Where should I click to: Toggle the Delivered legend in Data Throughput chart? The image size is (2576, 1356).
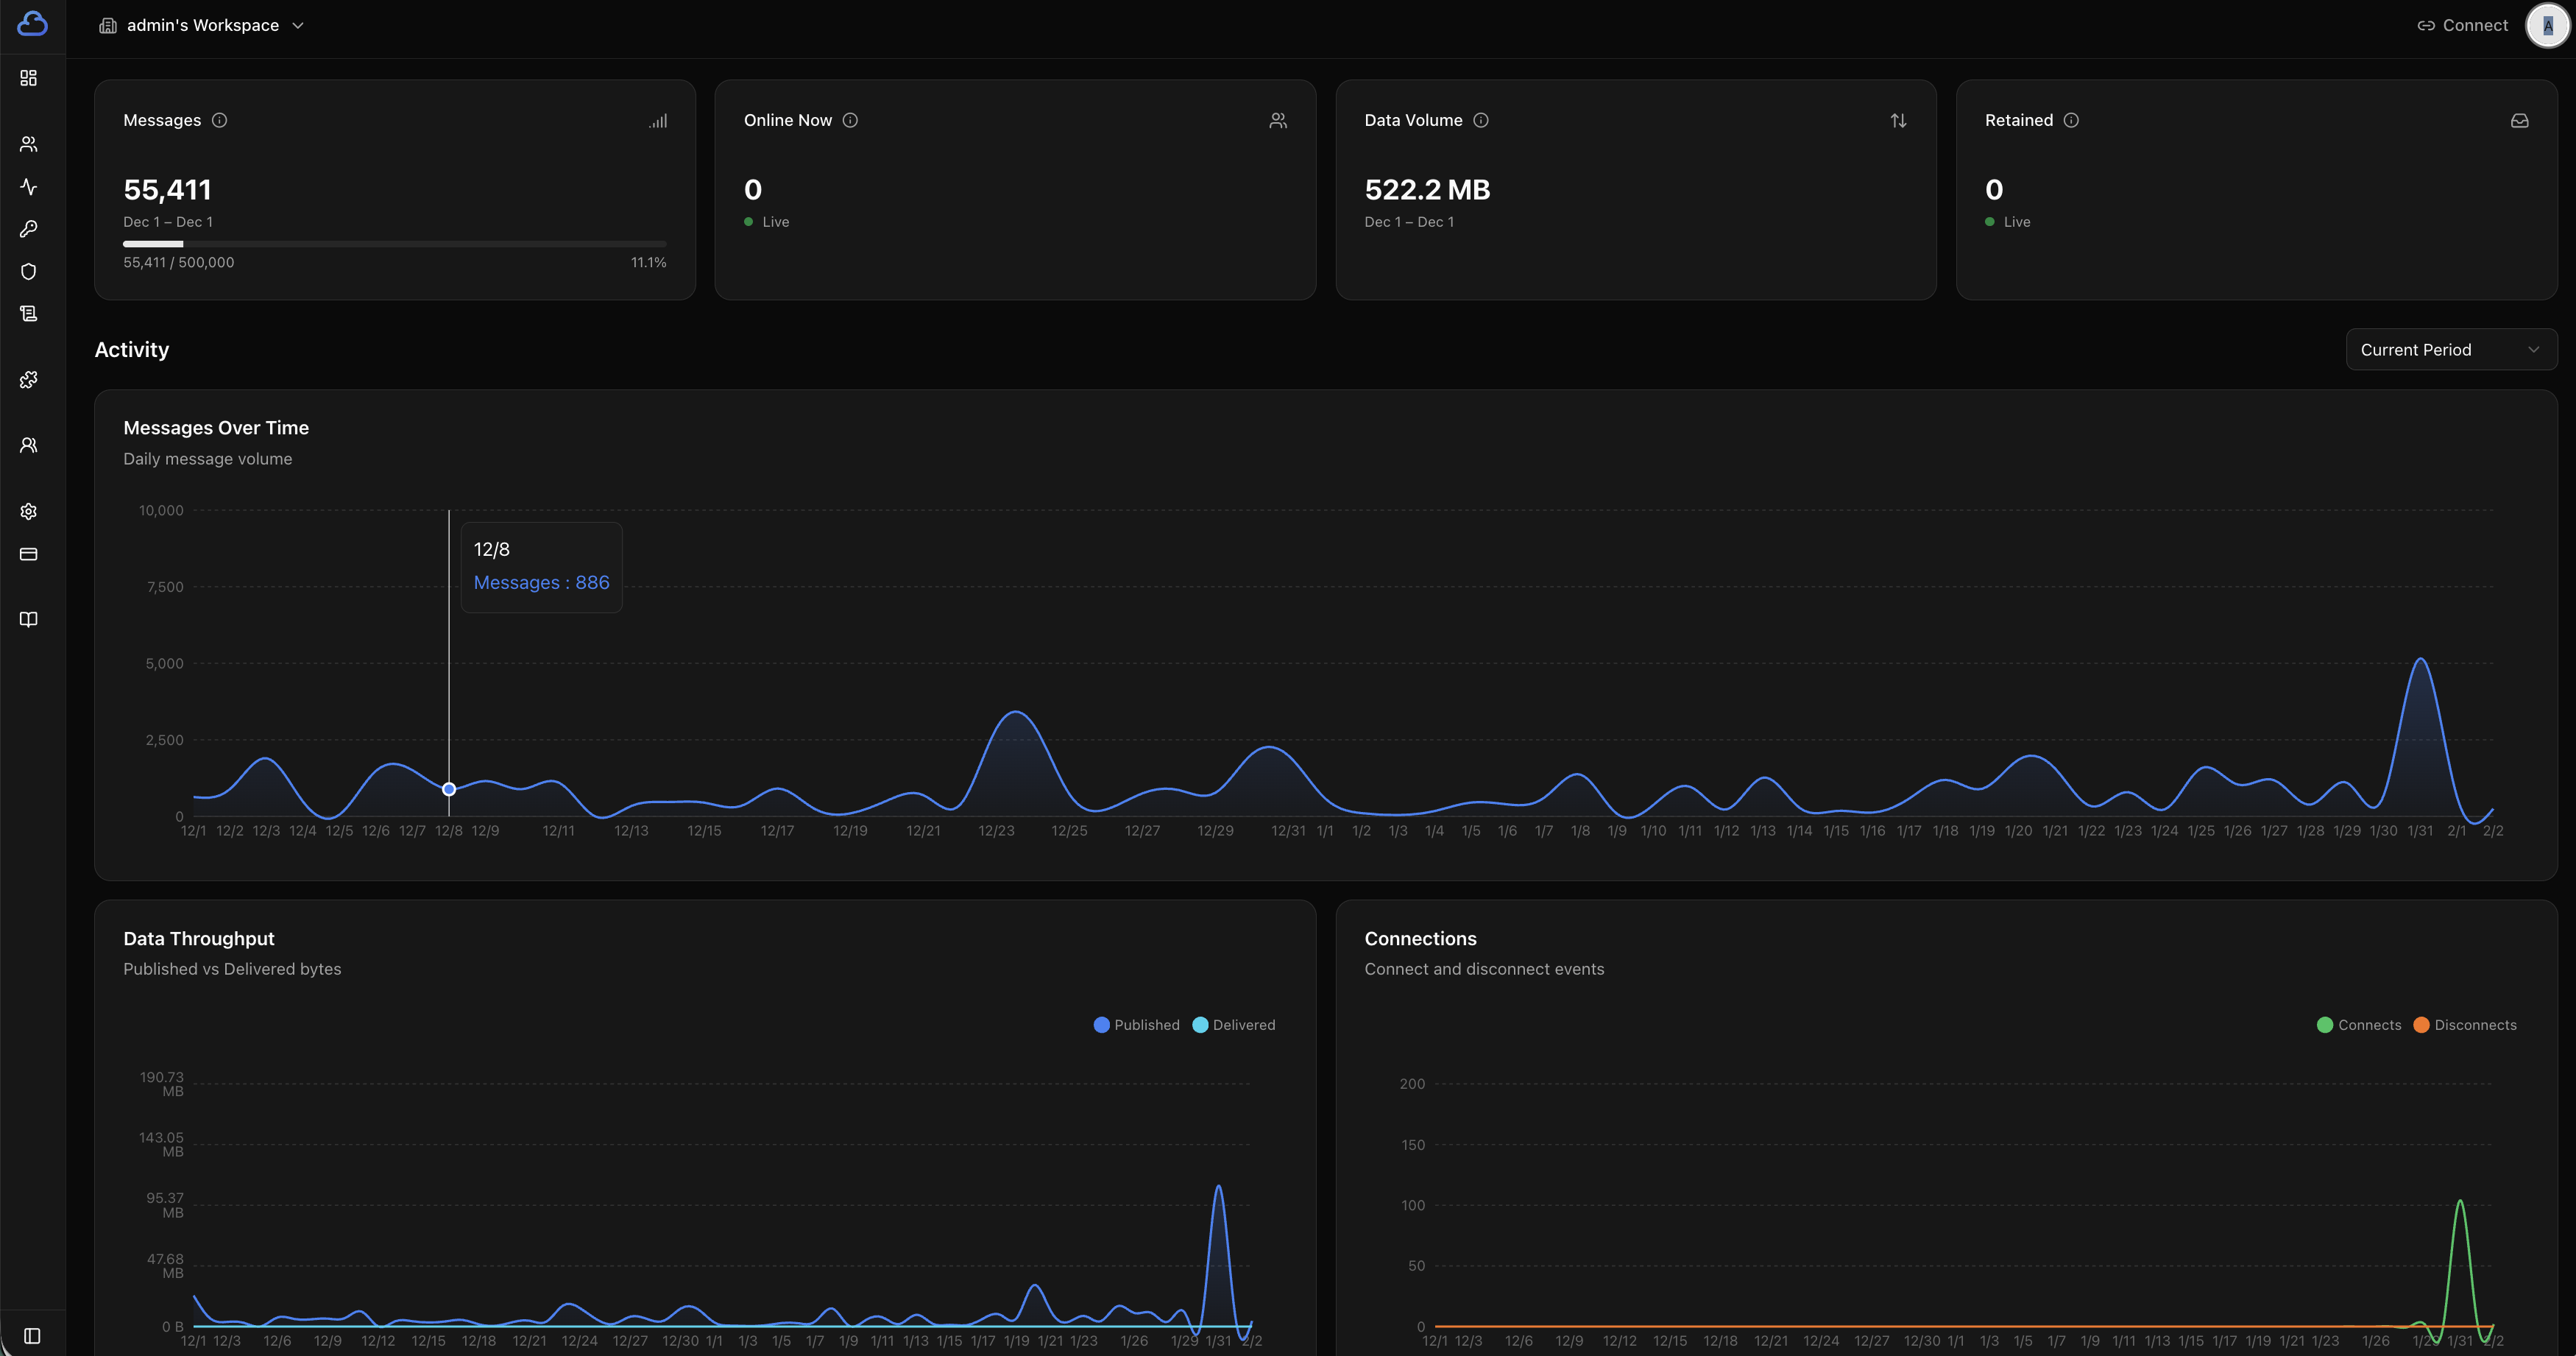(1233, 1024)
